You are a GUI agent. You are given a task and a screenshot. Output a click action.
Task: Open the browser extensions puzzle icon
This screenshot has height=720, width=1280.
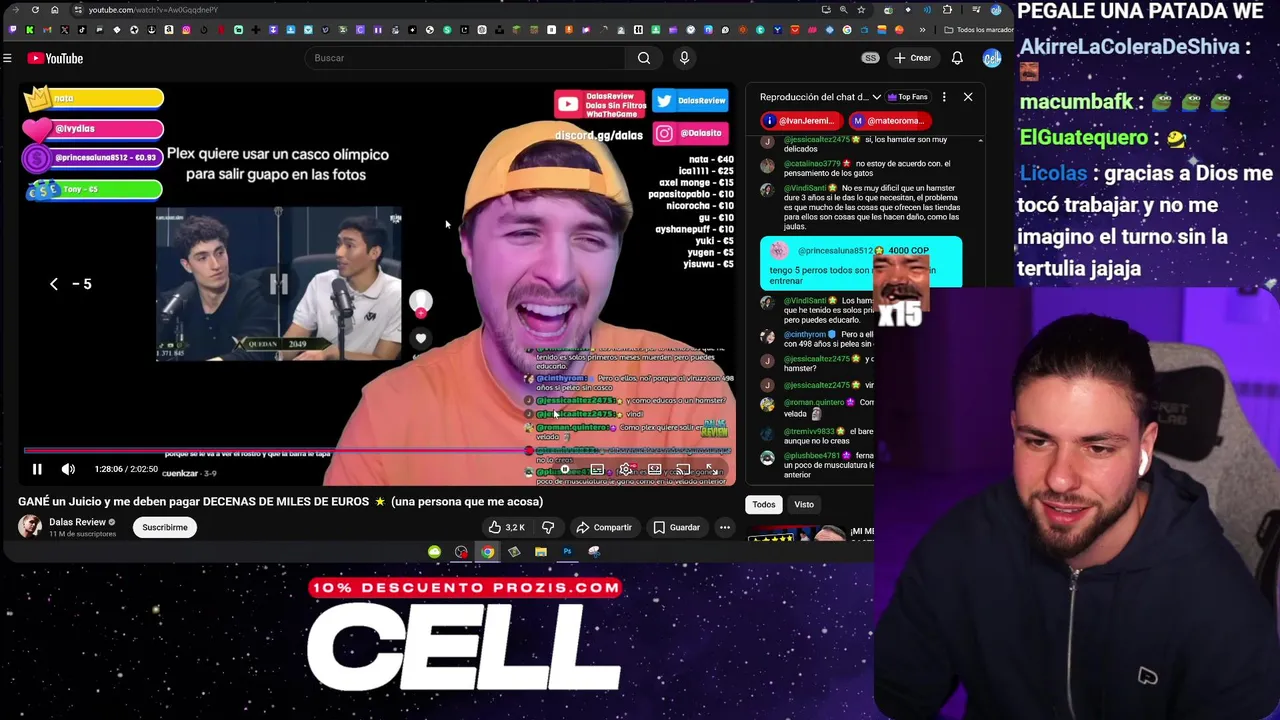[947, 10]
